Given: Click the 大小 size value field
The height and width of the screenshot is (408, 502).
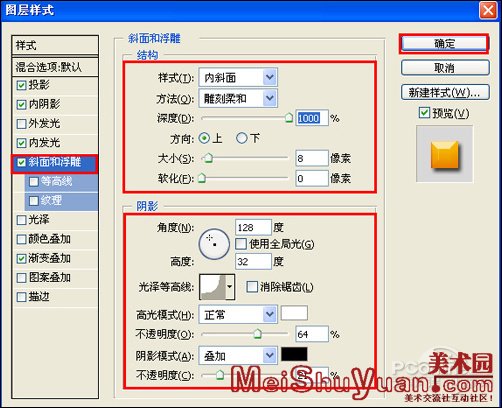Looking at the screenshot, I should (x=312, y=158).
